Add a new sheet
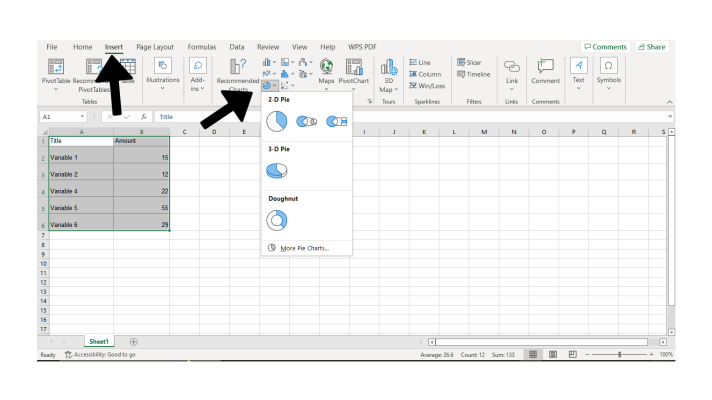Screen dimensions: 712x400 tap(134, 341)
